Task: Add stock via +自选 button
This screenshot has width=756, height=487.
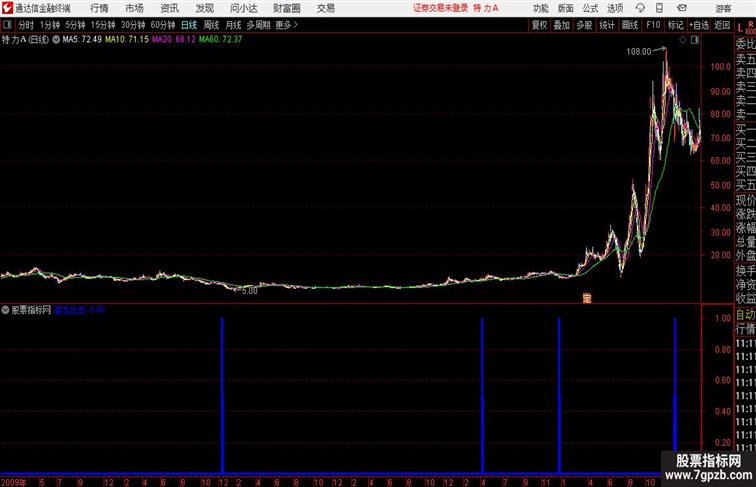Action: (699, 25)
